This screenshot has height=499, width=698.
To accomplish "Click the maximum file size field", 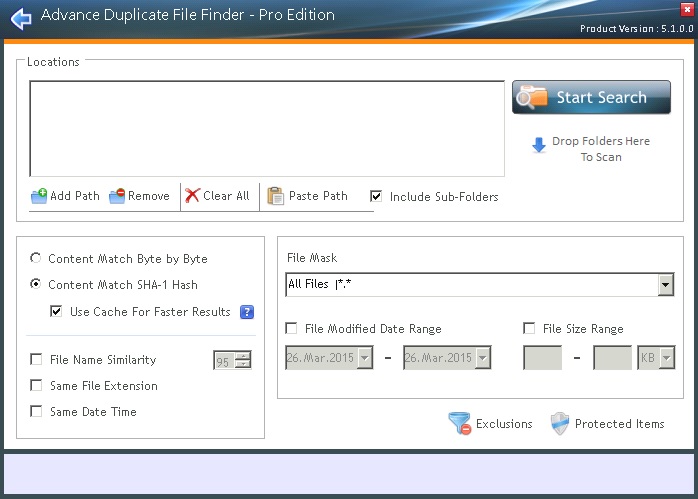I will [x=613, y=357].
